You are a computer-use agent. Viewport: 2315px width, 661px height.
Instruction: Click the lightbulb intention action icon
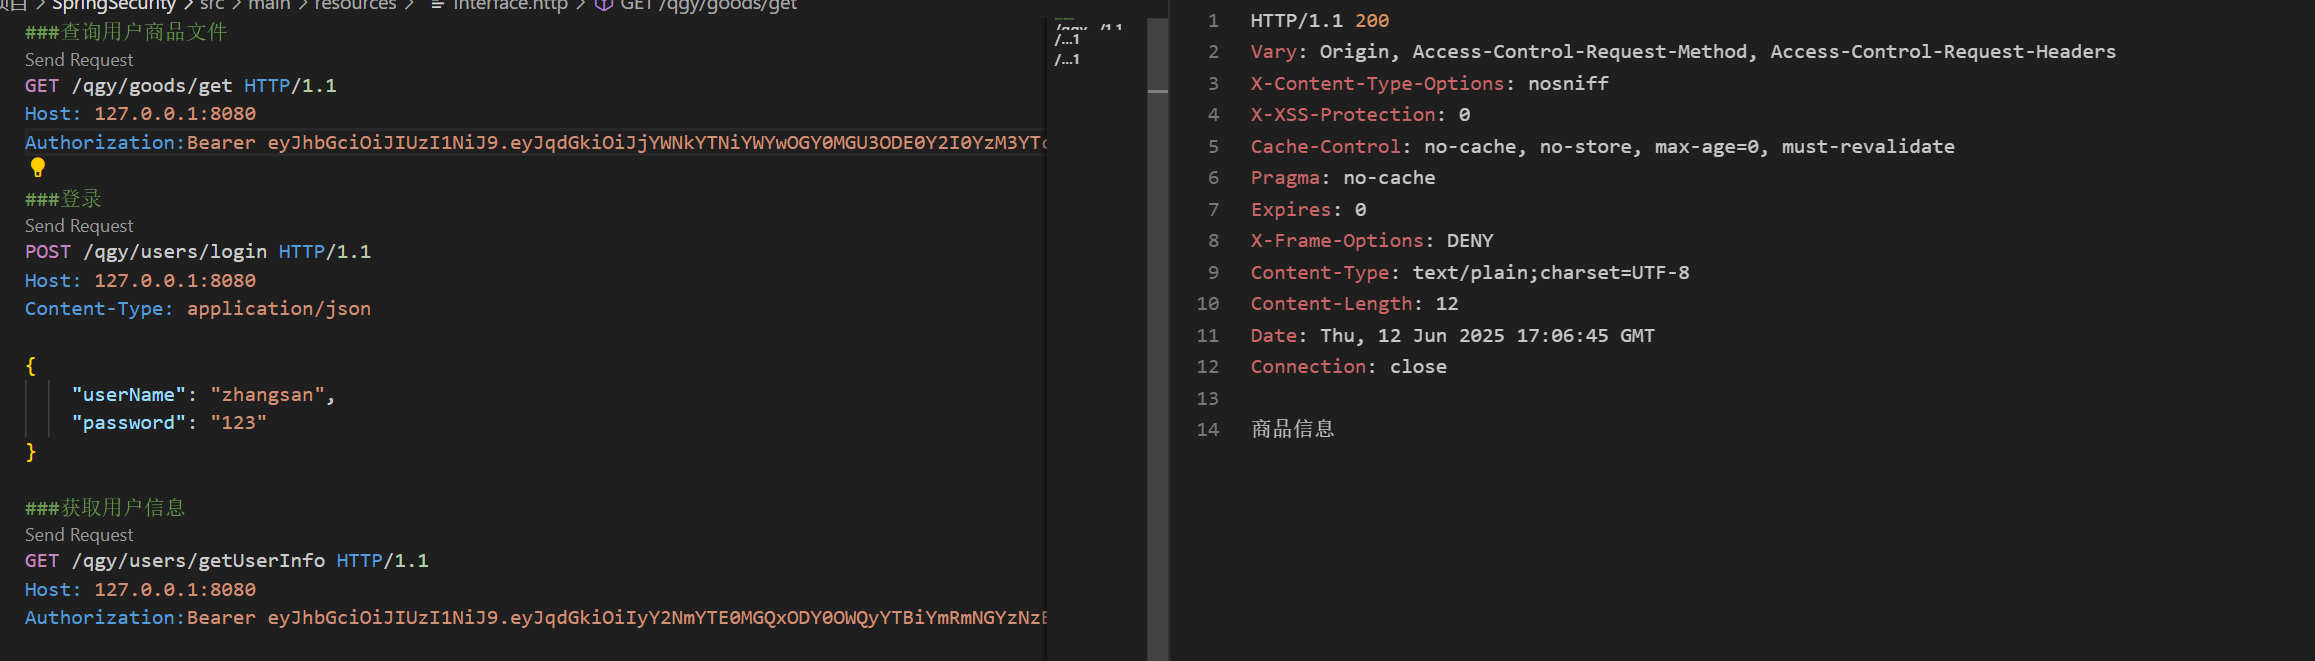click(37, 168)
